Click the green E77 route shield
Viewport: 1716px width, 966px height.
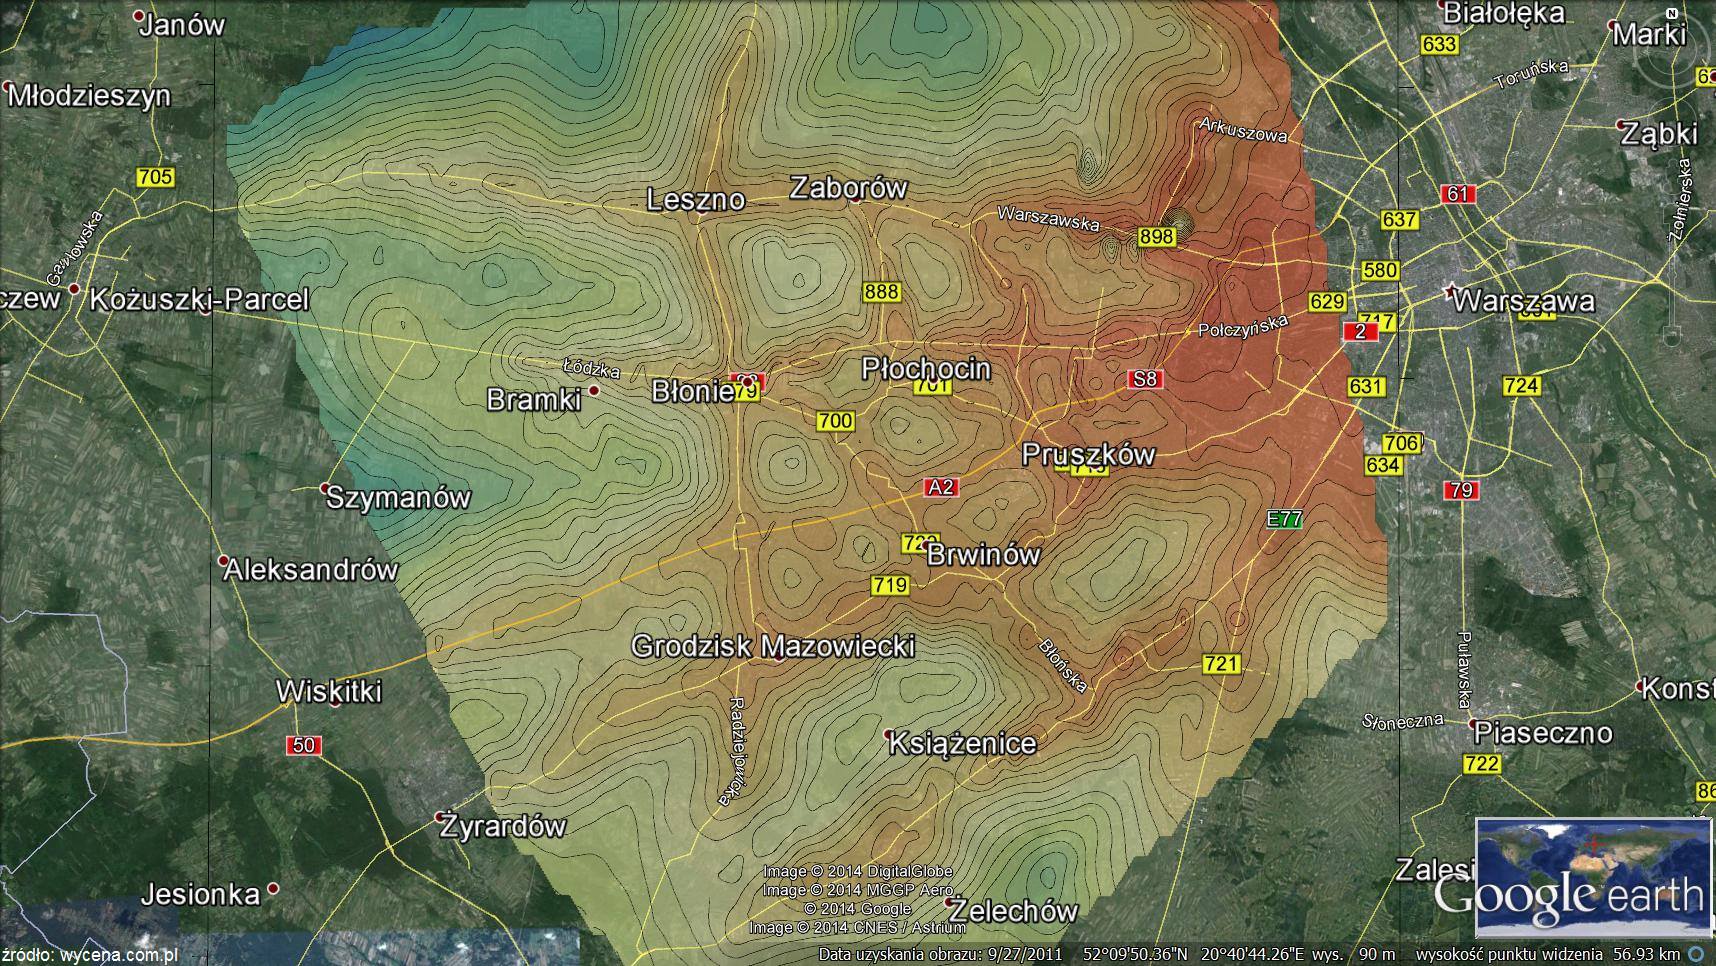[x=1284, y=519]
